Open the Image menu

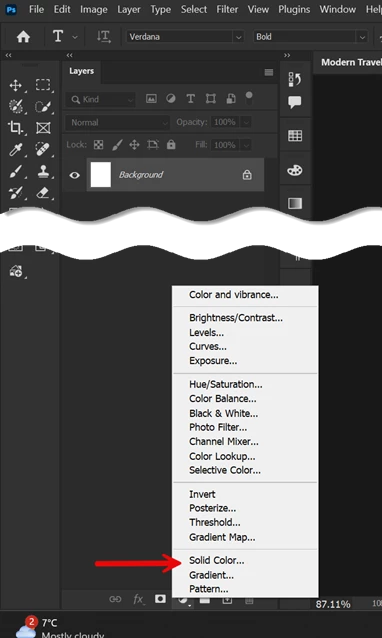click(94, 9)
